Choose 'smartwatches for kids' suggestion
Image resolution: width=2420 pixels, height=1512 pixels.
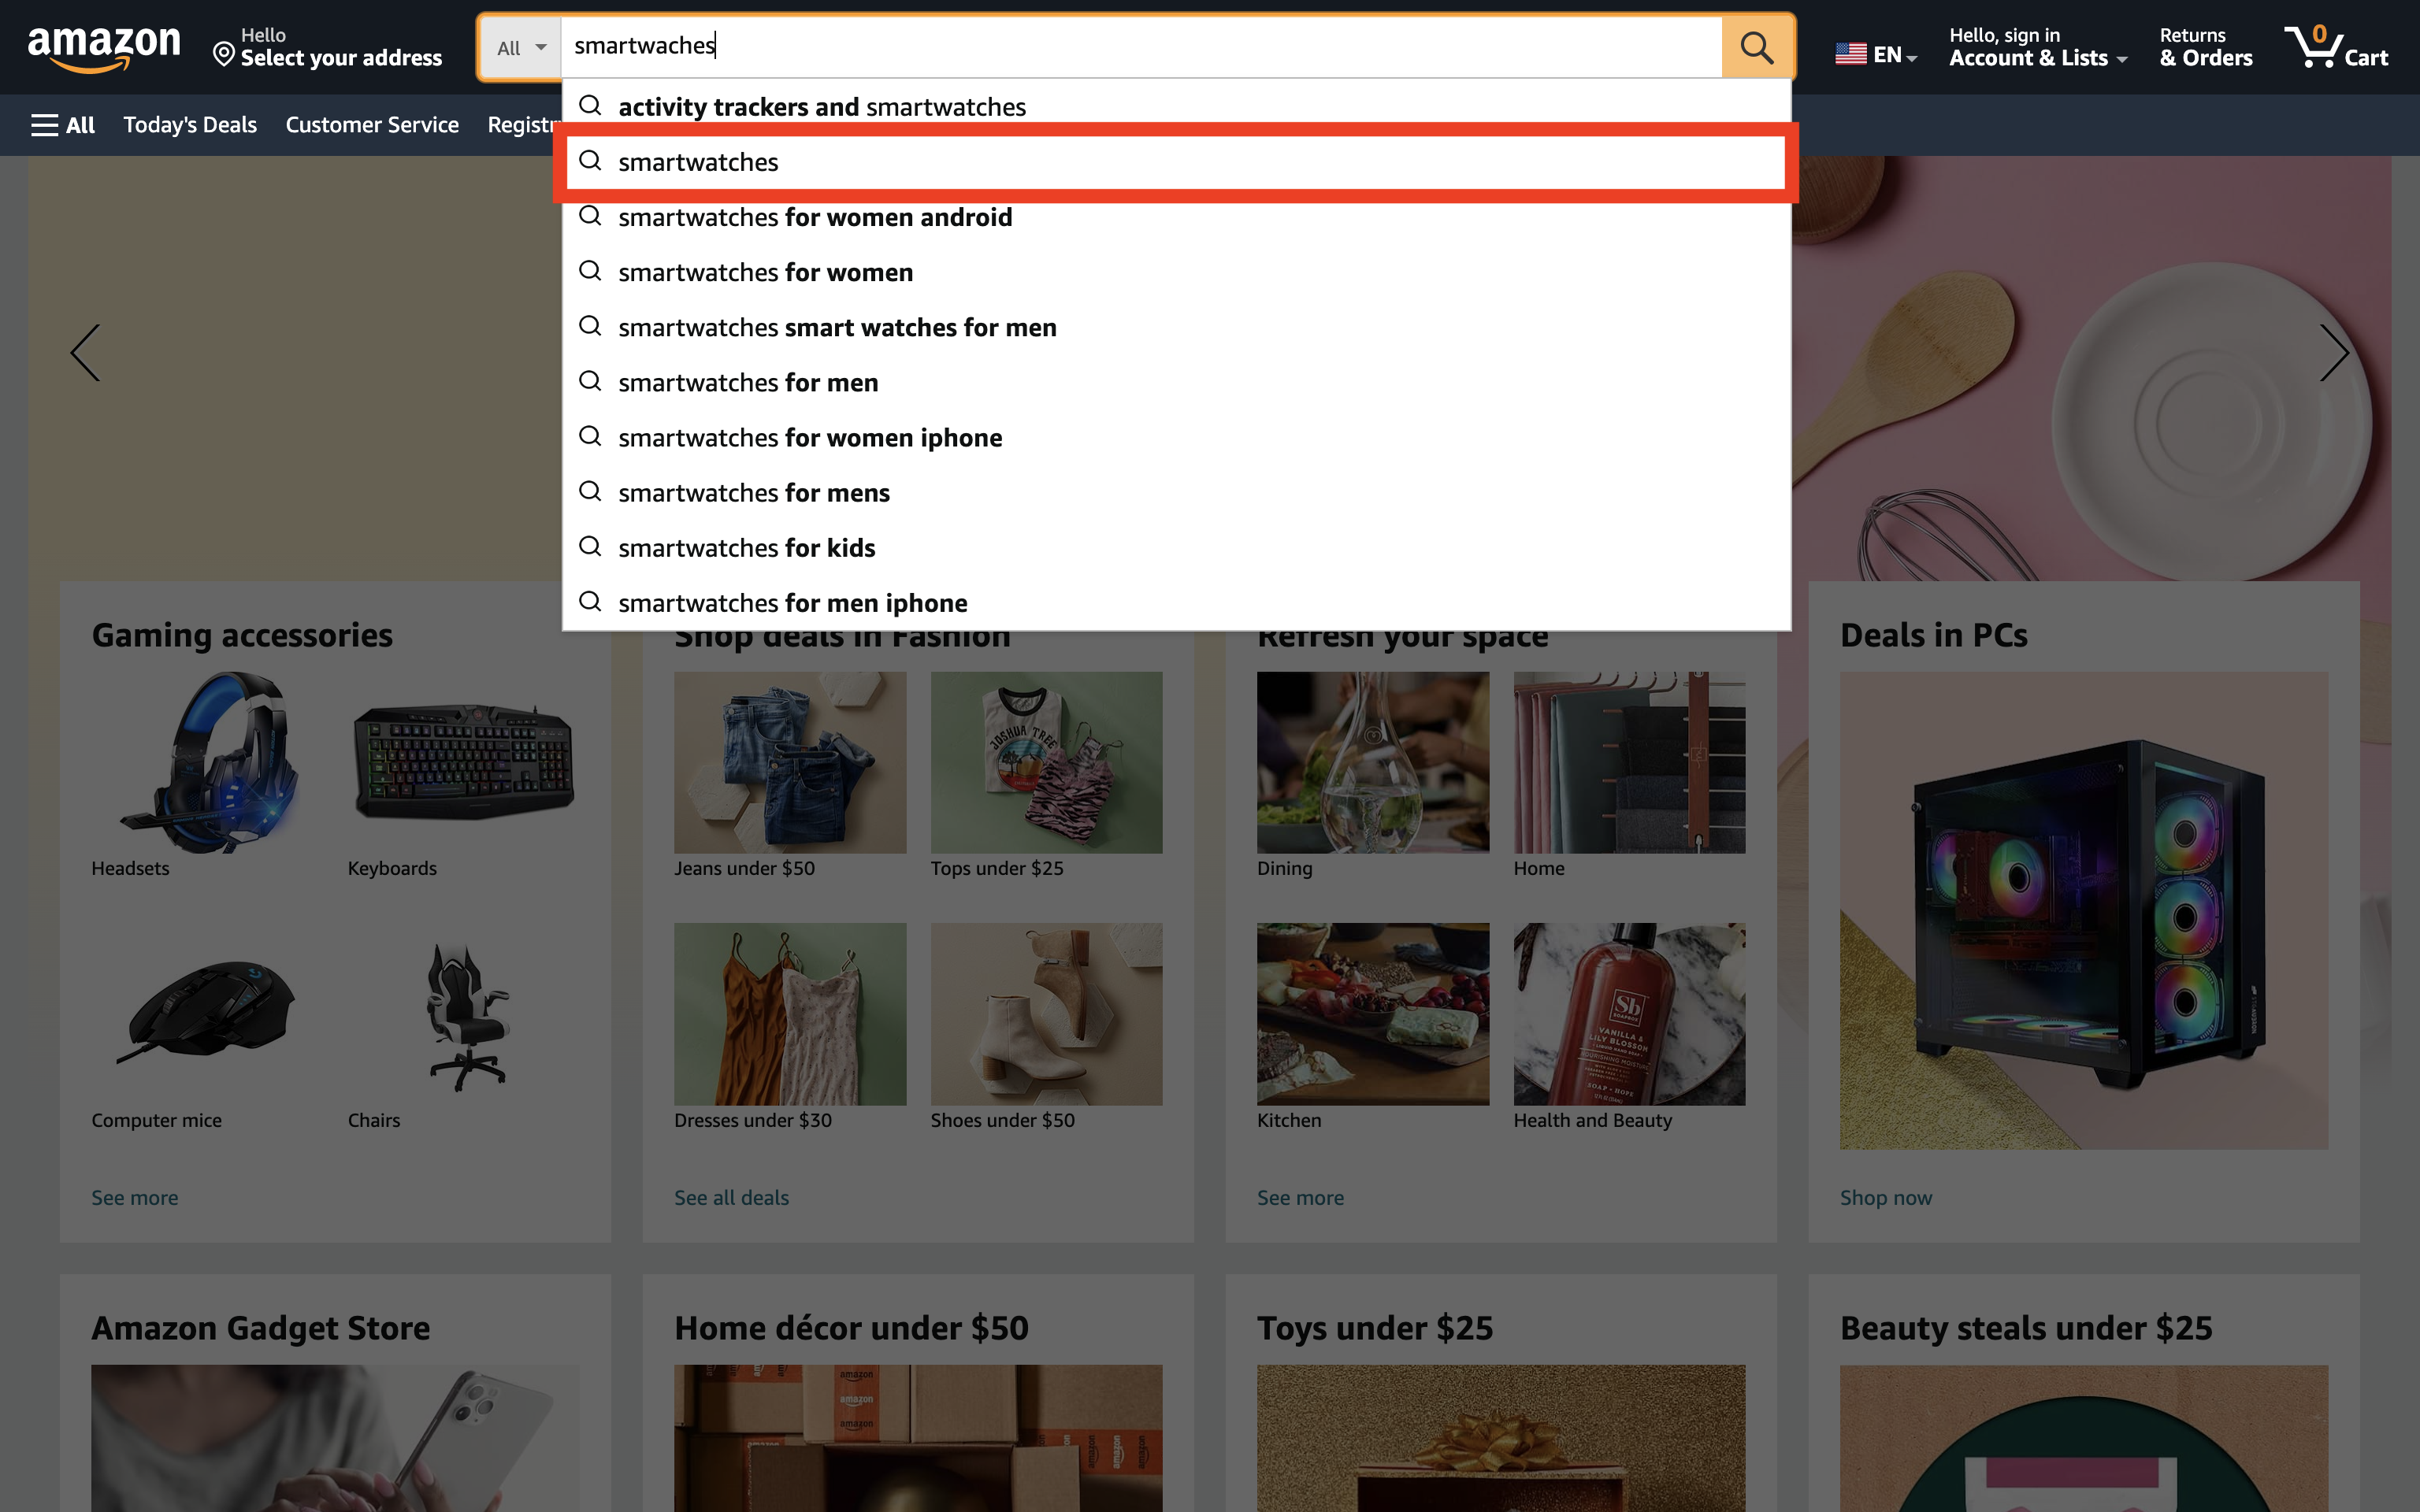point(746,548)
